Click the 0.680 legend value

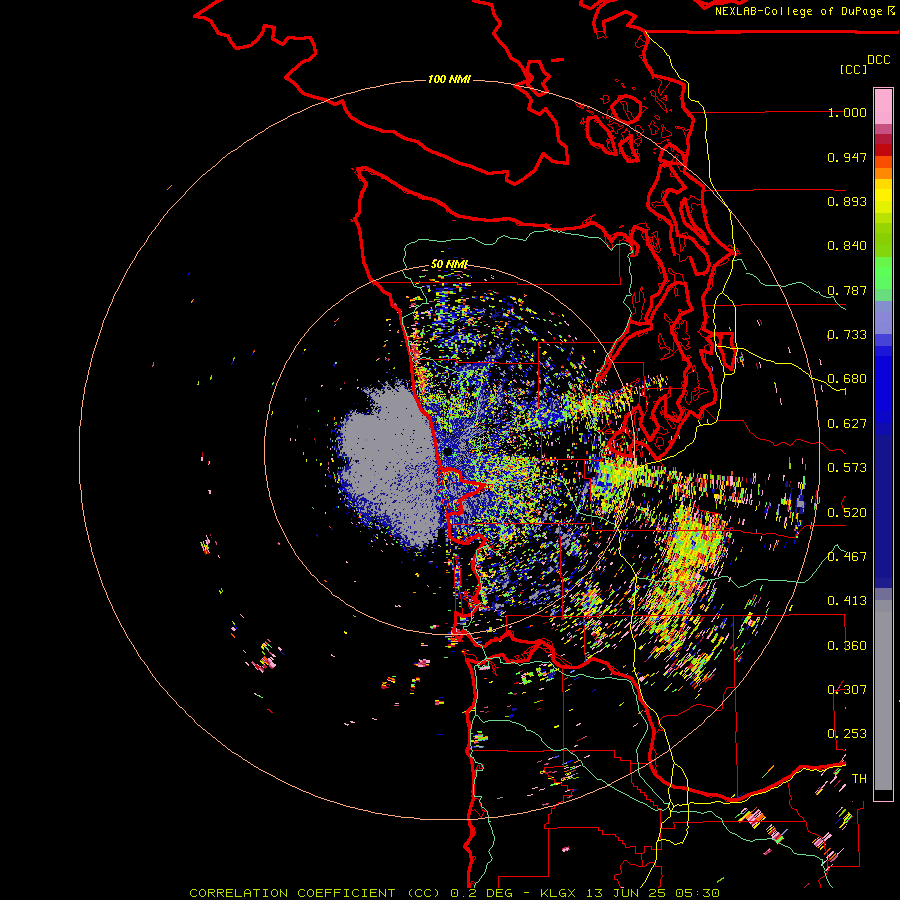[847, 379]
